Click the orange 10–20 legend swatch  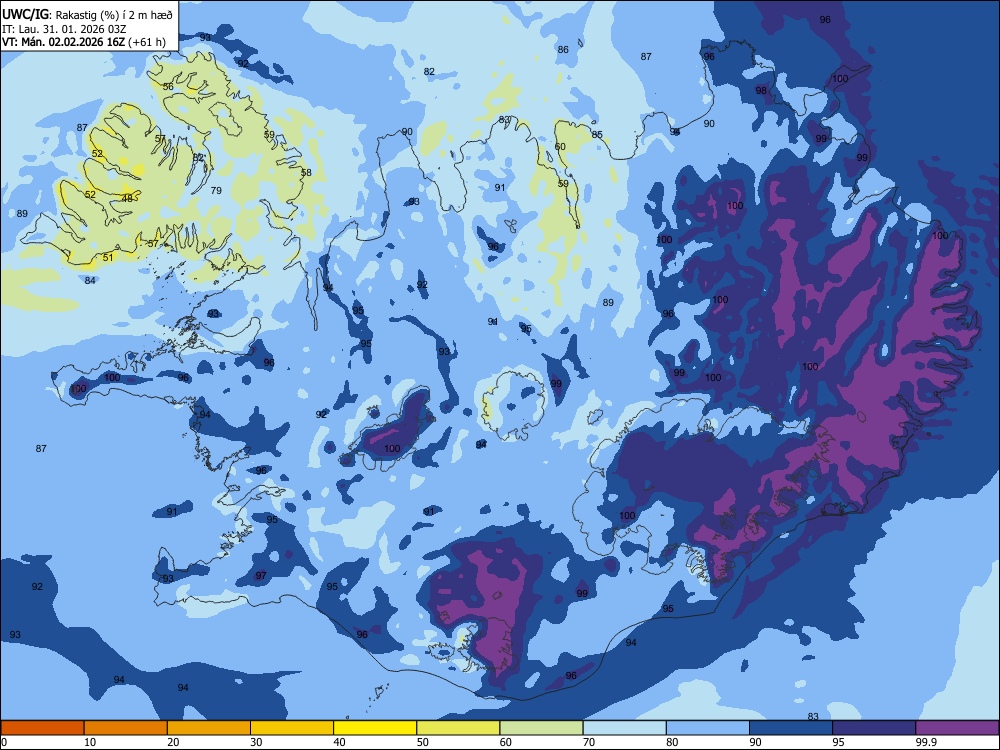coord(126,728)
